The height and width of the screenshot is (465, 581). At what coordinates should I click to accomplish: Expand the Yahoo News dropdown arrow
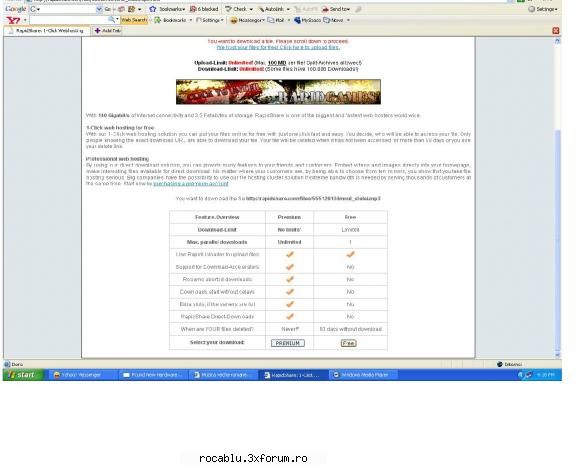pos(348,20)
